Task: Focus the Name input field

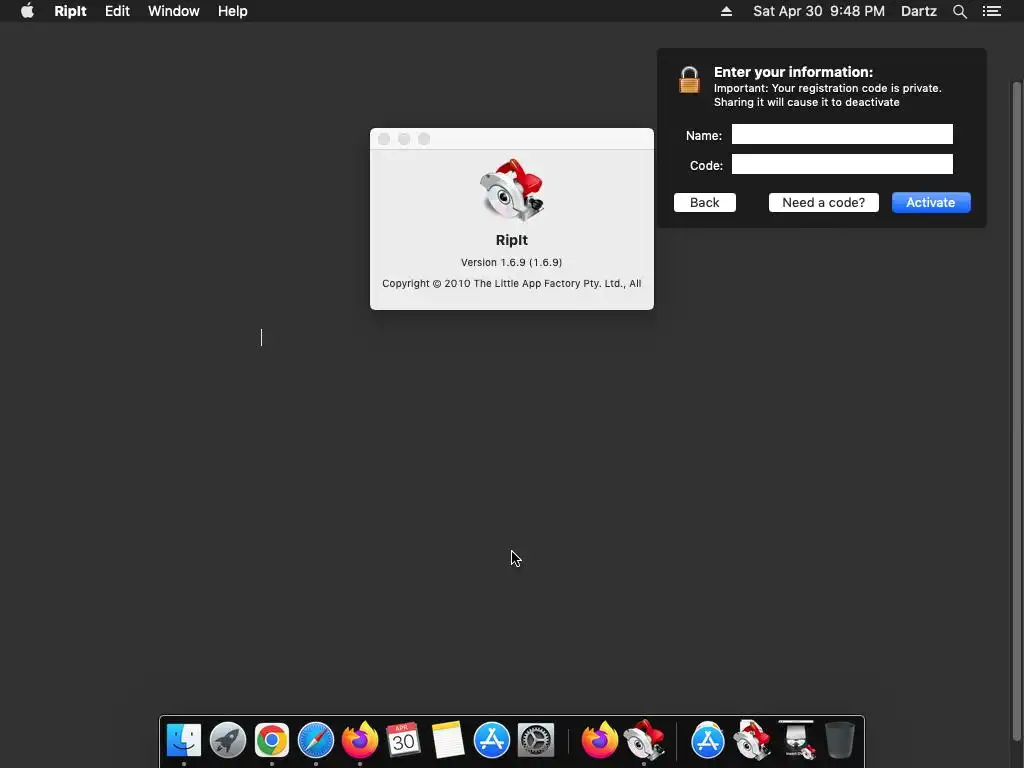Action: point(842,134)
